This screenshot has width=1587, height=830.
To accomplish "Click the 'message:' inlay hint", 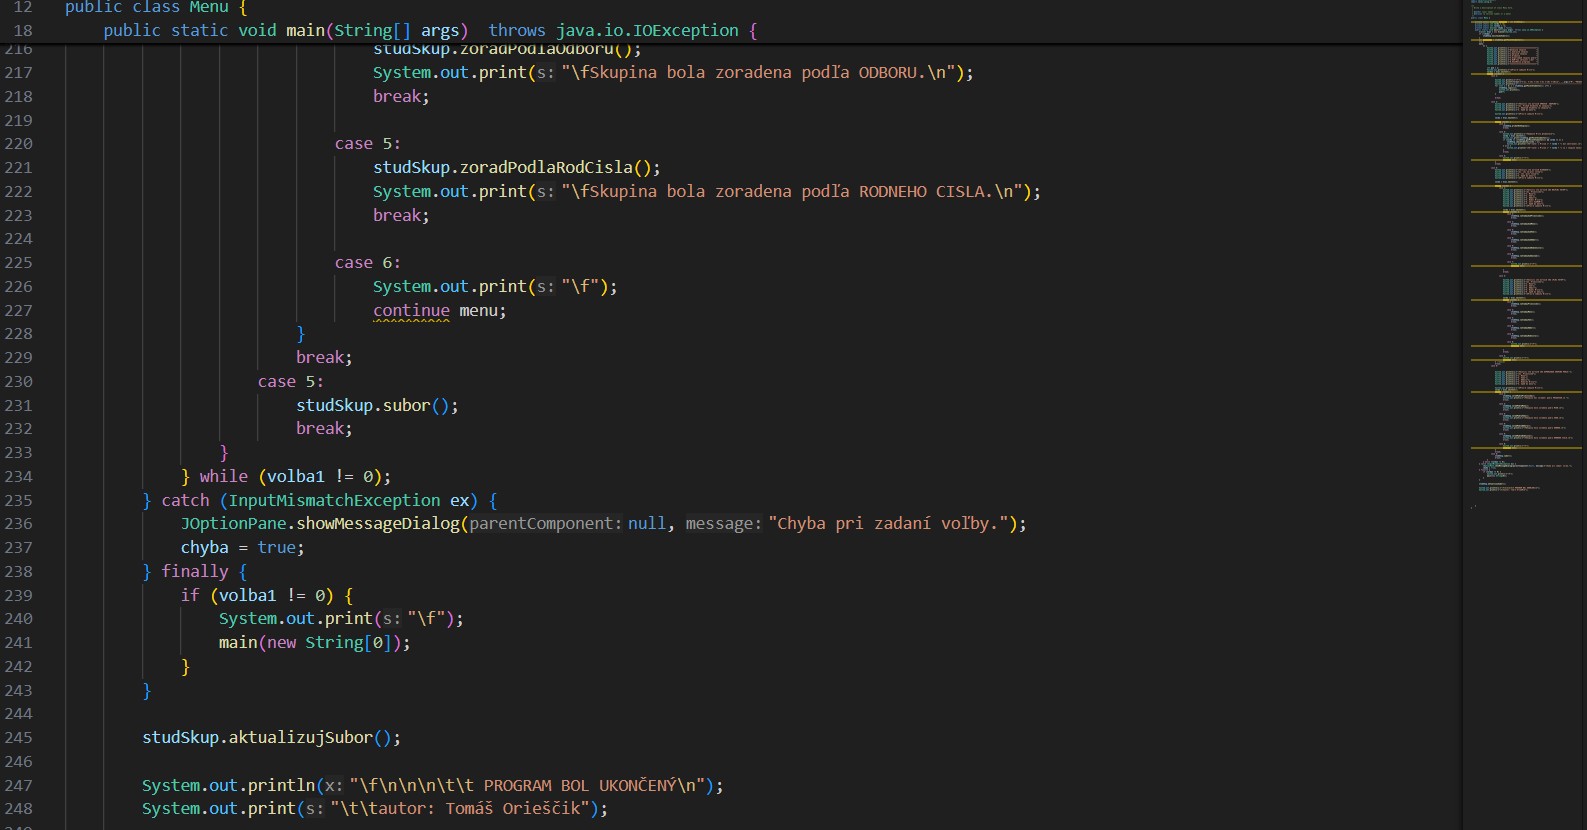I will [723, 524].
